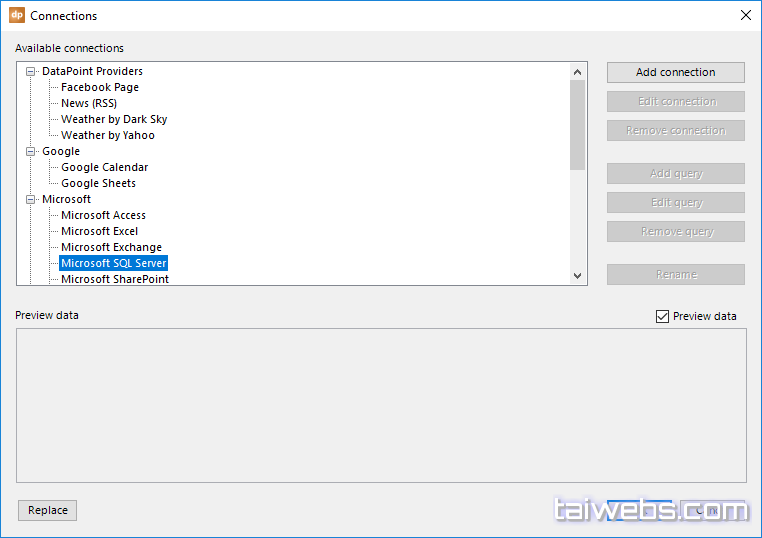762x538 pixels.
Task: Pick Google Calendar from the tree
Action: click(104, 168)
